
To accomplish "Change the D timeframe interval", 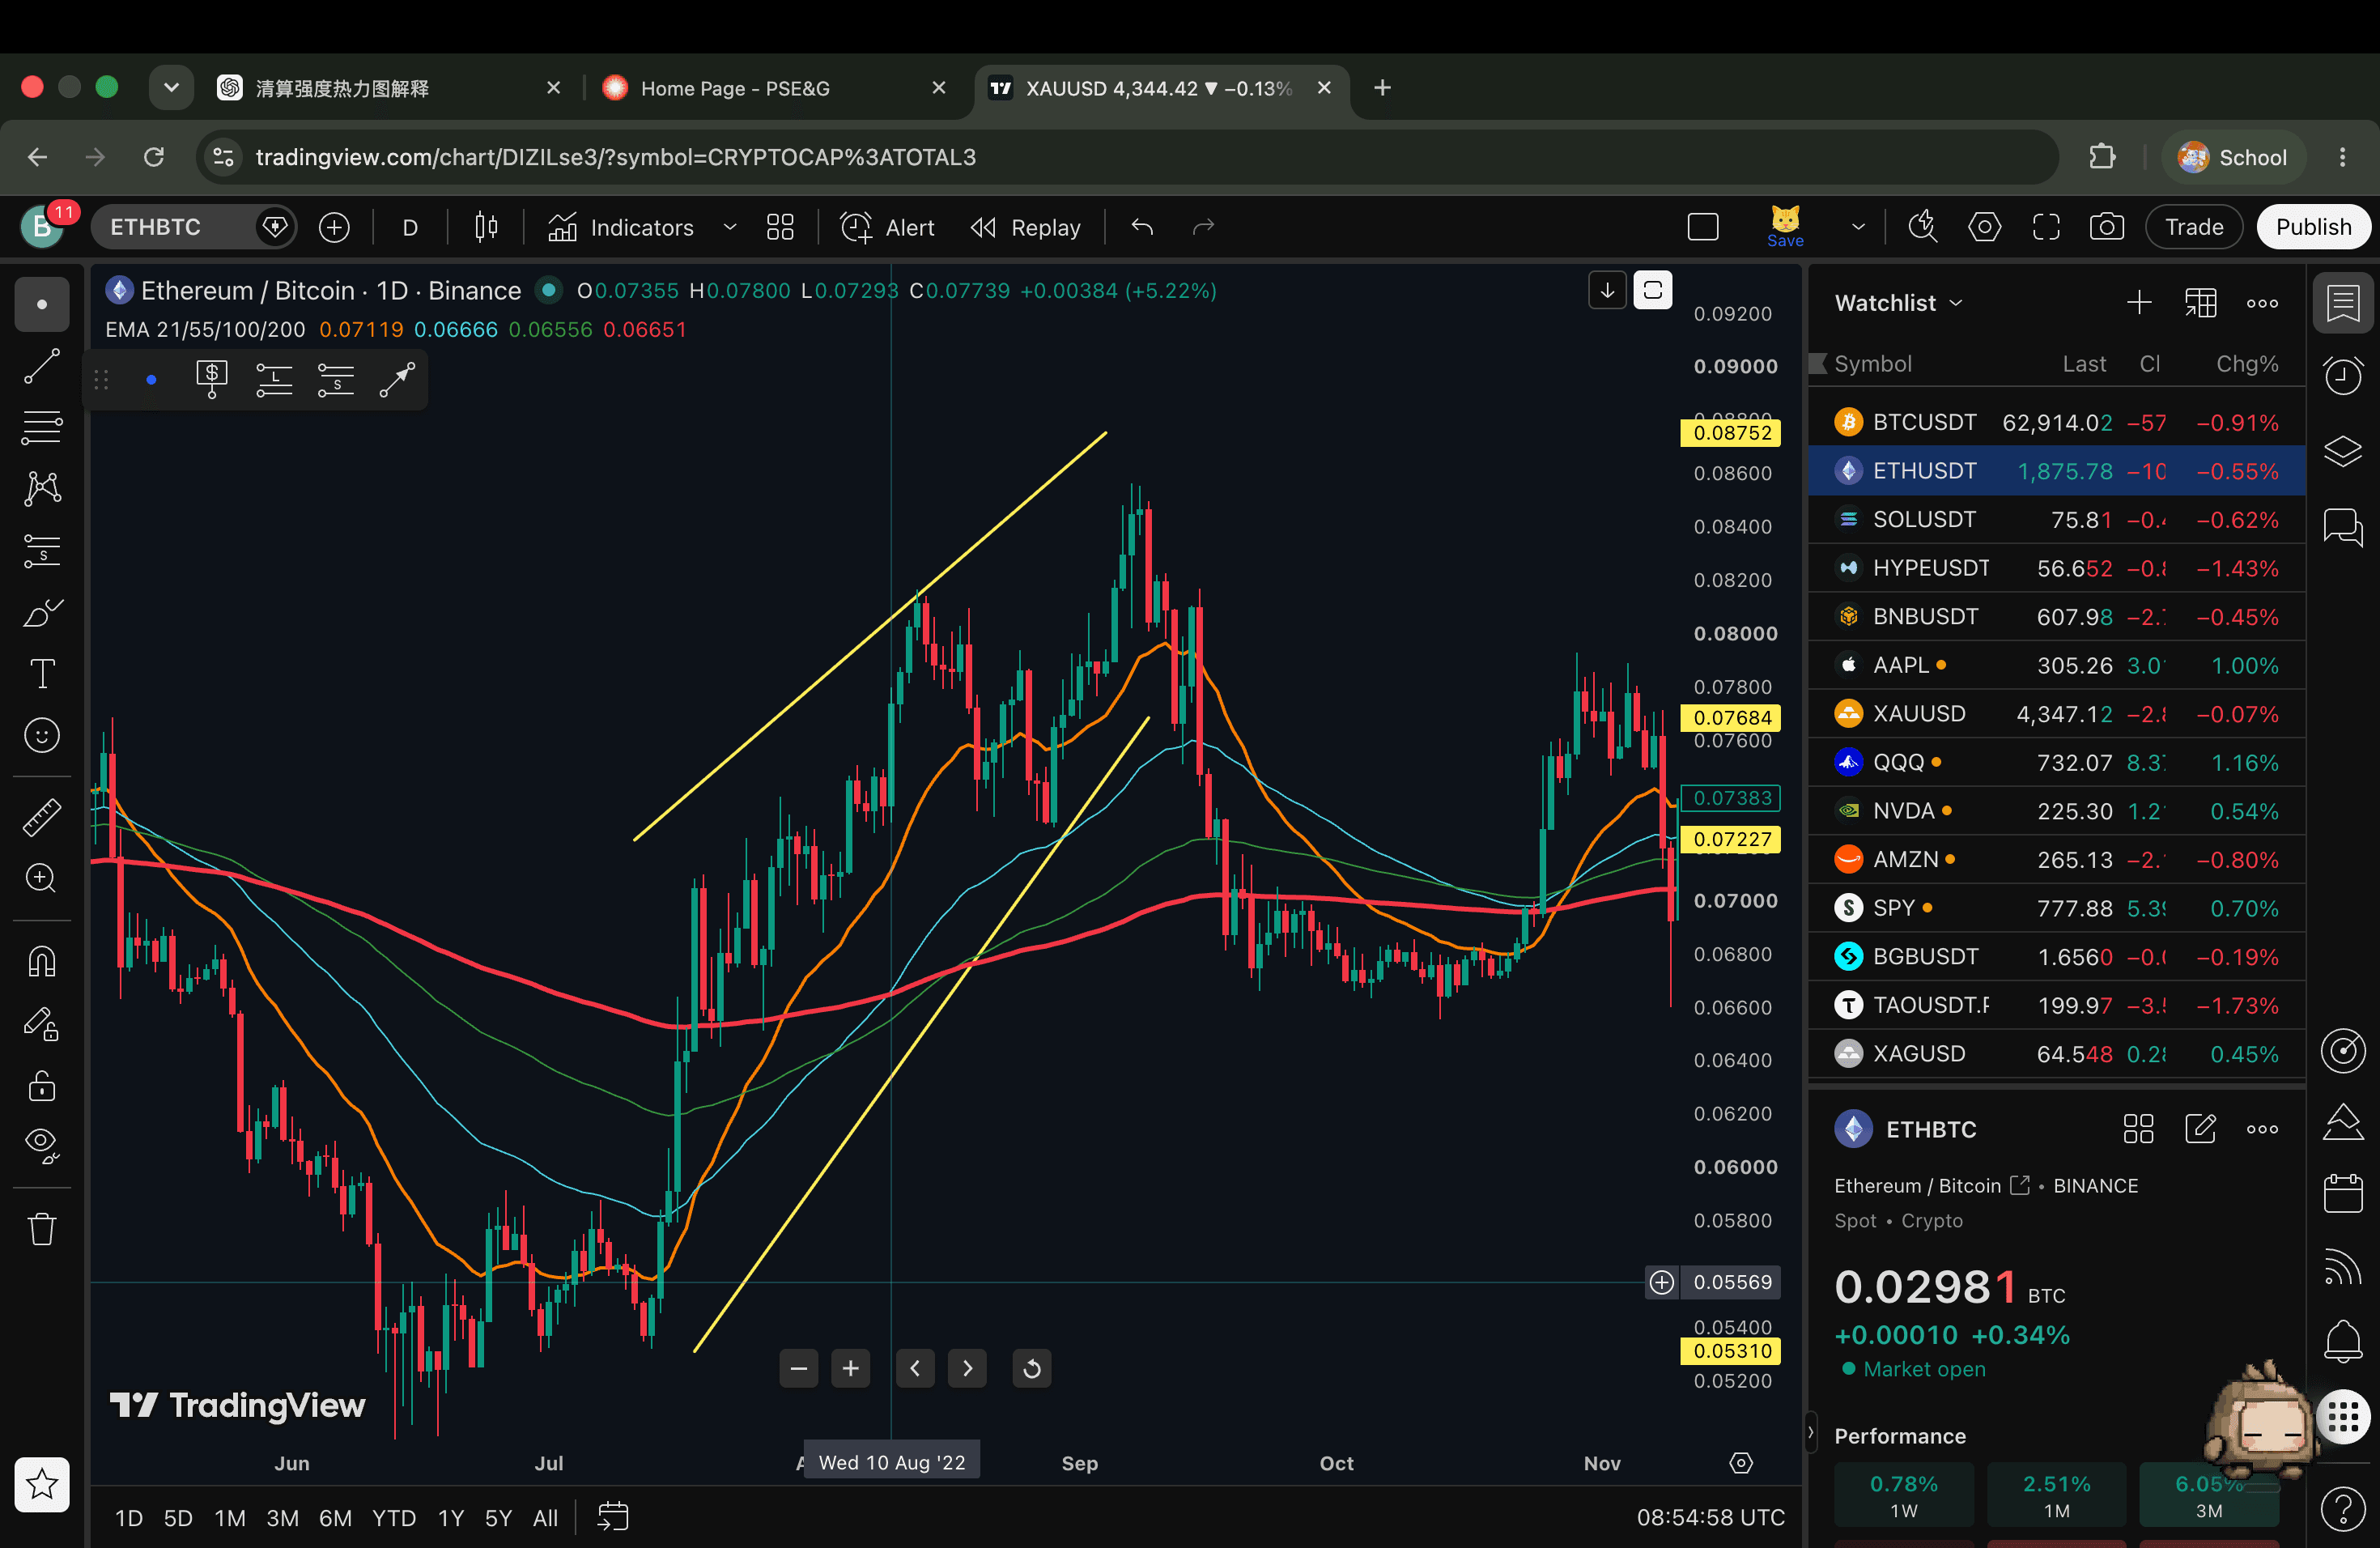I will [x=410, y=227].
